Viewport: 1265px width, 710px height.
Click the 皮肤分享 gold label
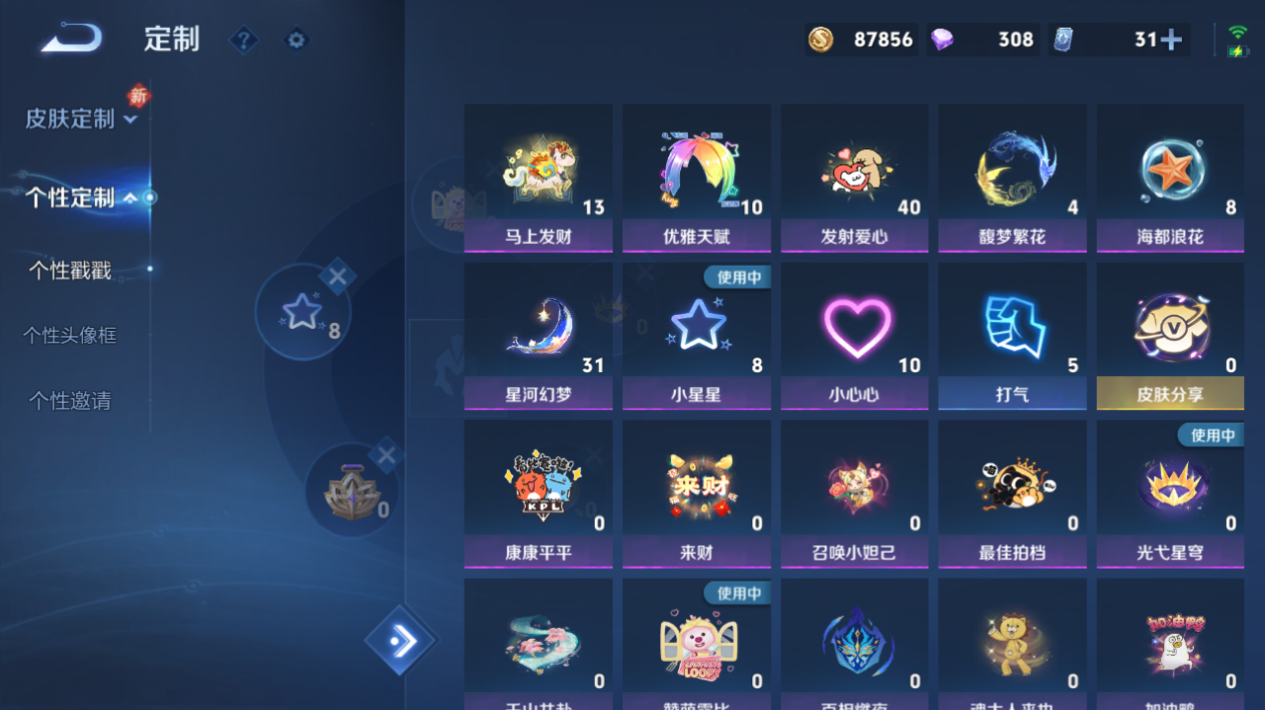coord(1170,395)
